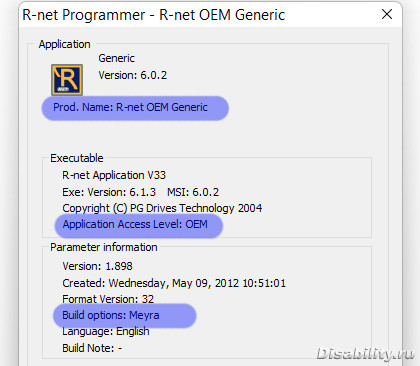420x366 pixels.
Task: Click the dialog title 'R-net Programmer - R-net OEM Generic'
Action: point(154,15)
